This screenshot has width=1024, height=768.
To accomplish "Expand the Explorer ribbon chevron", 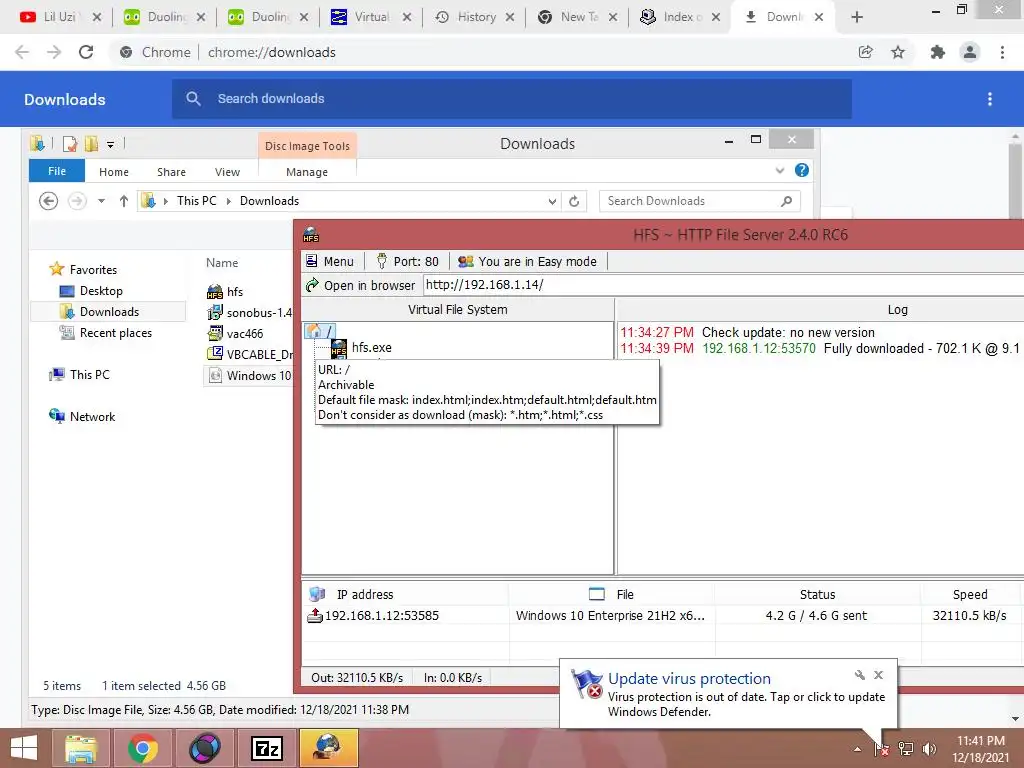I will coord(779,170).
